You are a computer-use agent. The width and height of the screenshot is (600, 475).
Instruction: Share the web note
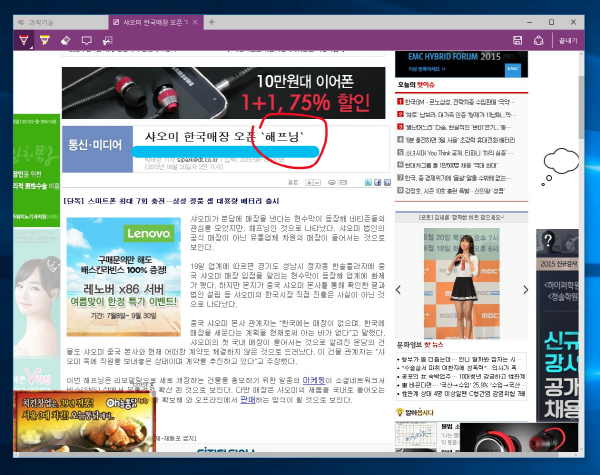click(x=539, y=40)
